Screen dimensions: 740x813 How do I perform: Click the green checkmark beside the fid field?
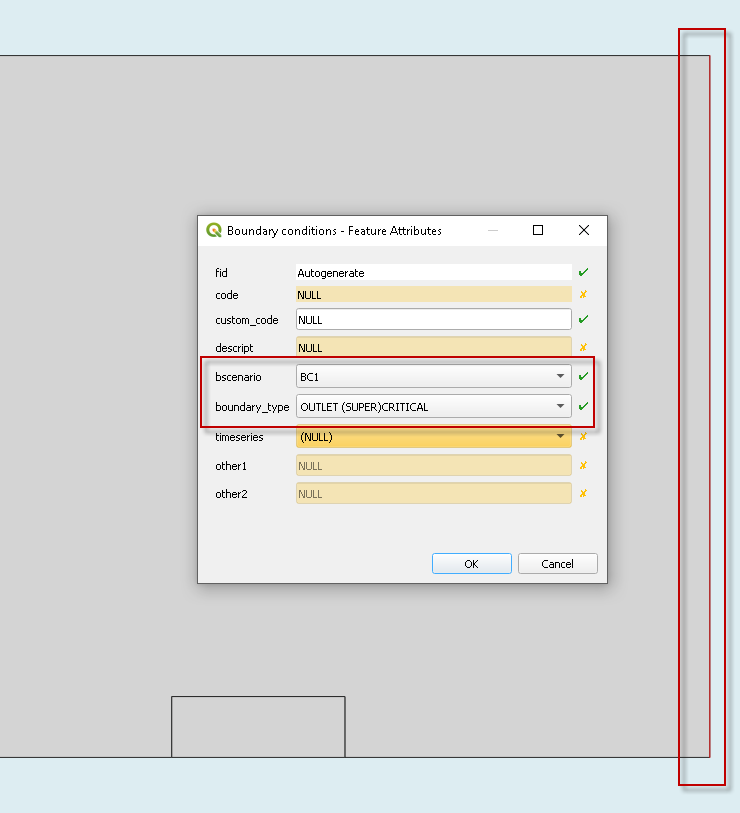pos(583,272)
